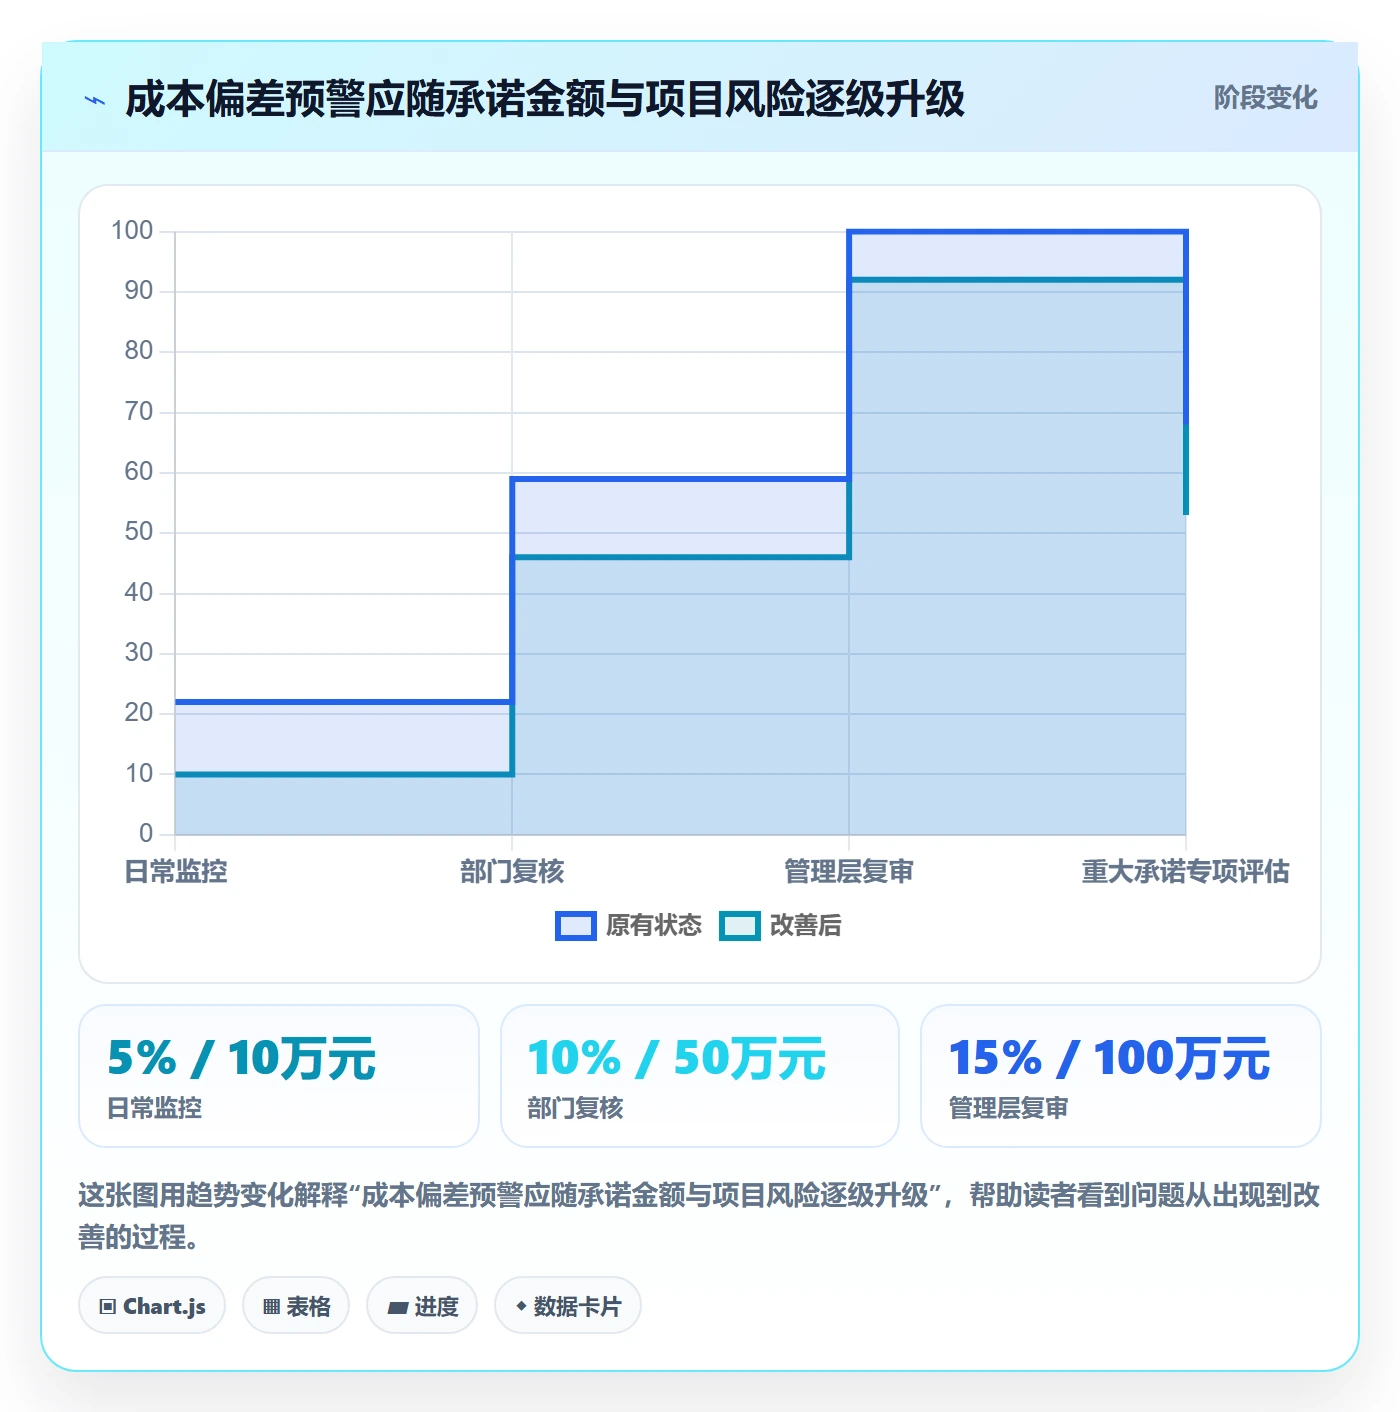Click the 阶段变化 label in the header

(1265, 98)
